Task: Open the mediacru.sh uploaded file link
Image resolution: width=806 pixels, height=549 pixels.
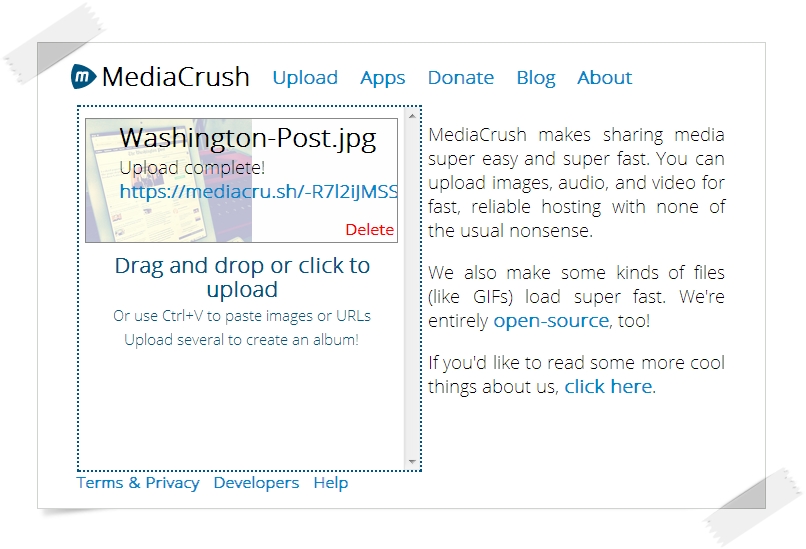Action: point(258,191)
